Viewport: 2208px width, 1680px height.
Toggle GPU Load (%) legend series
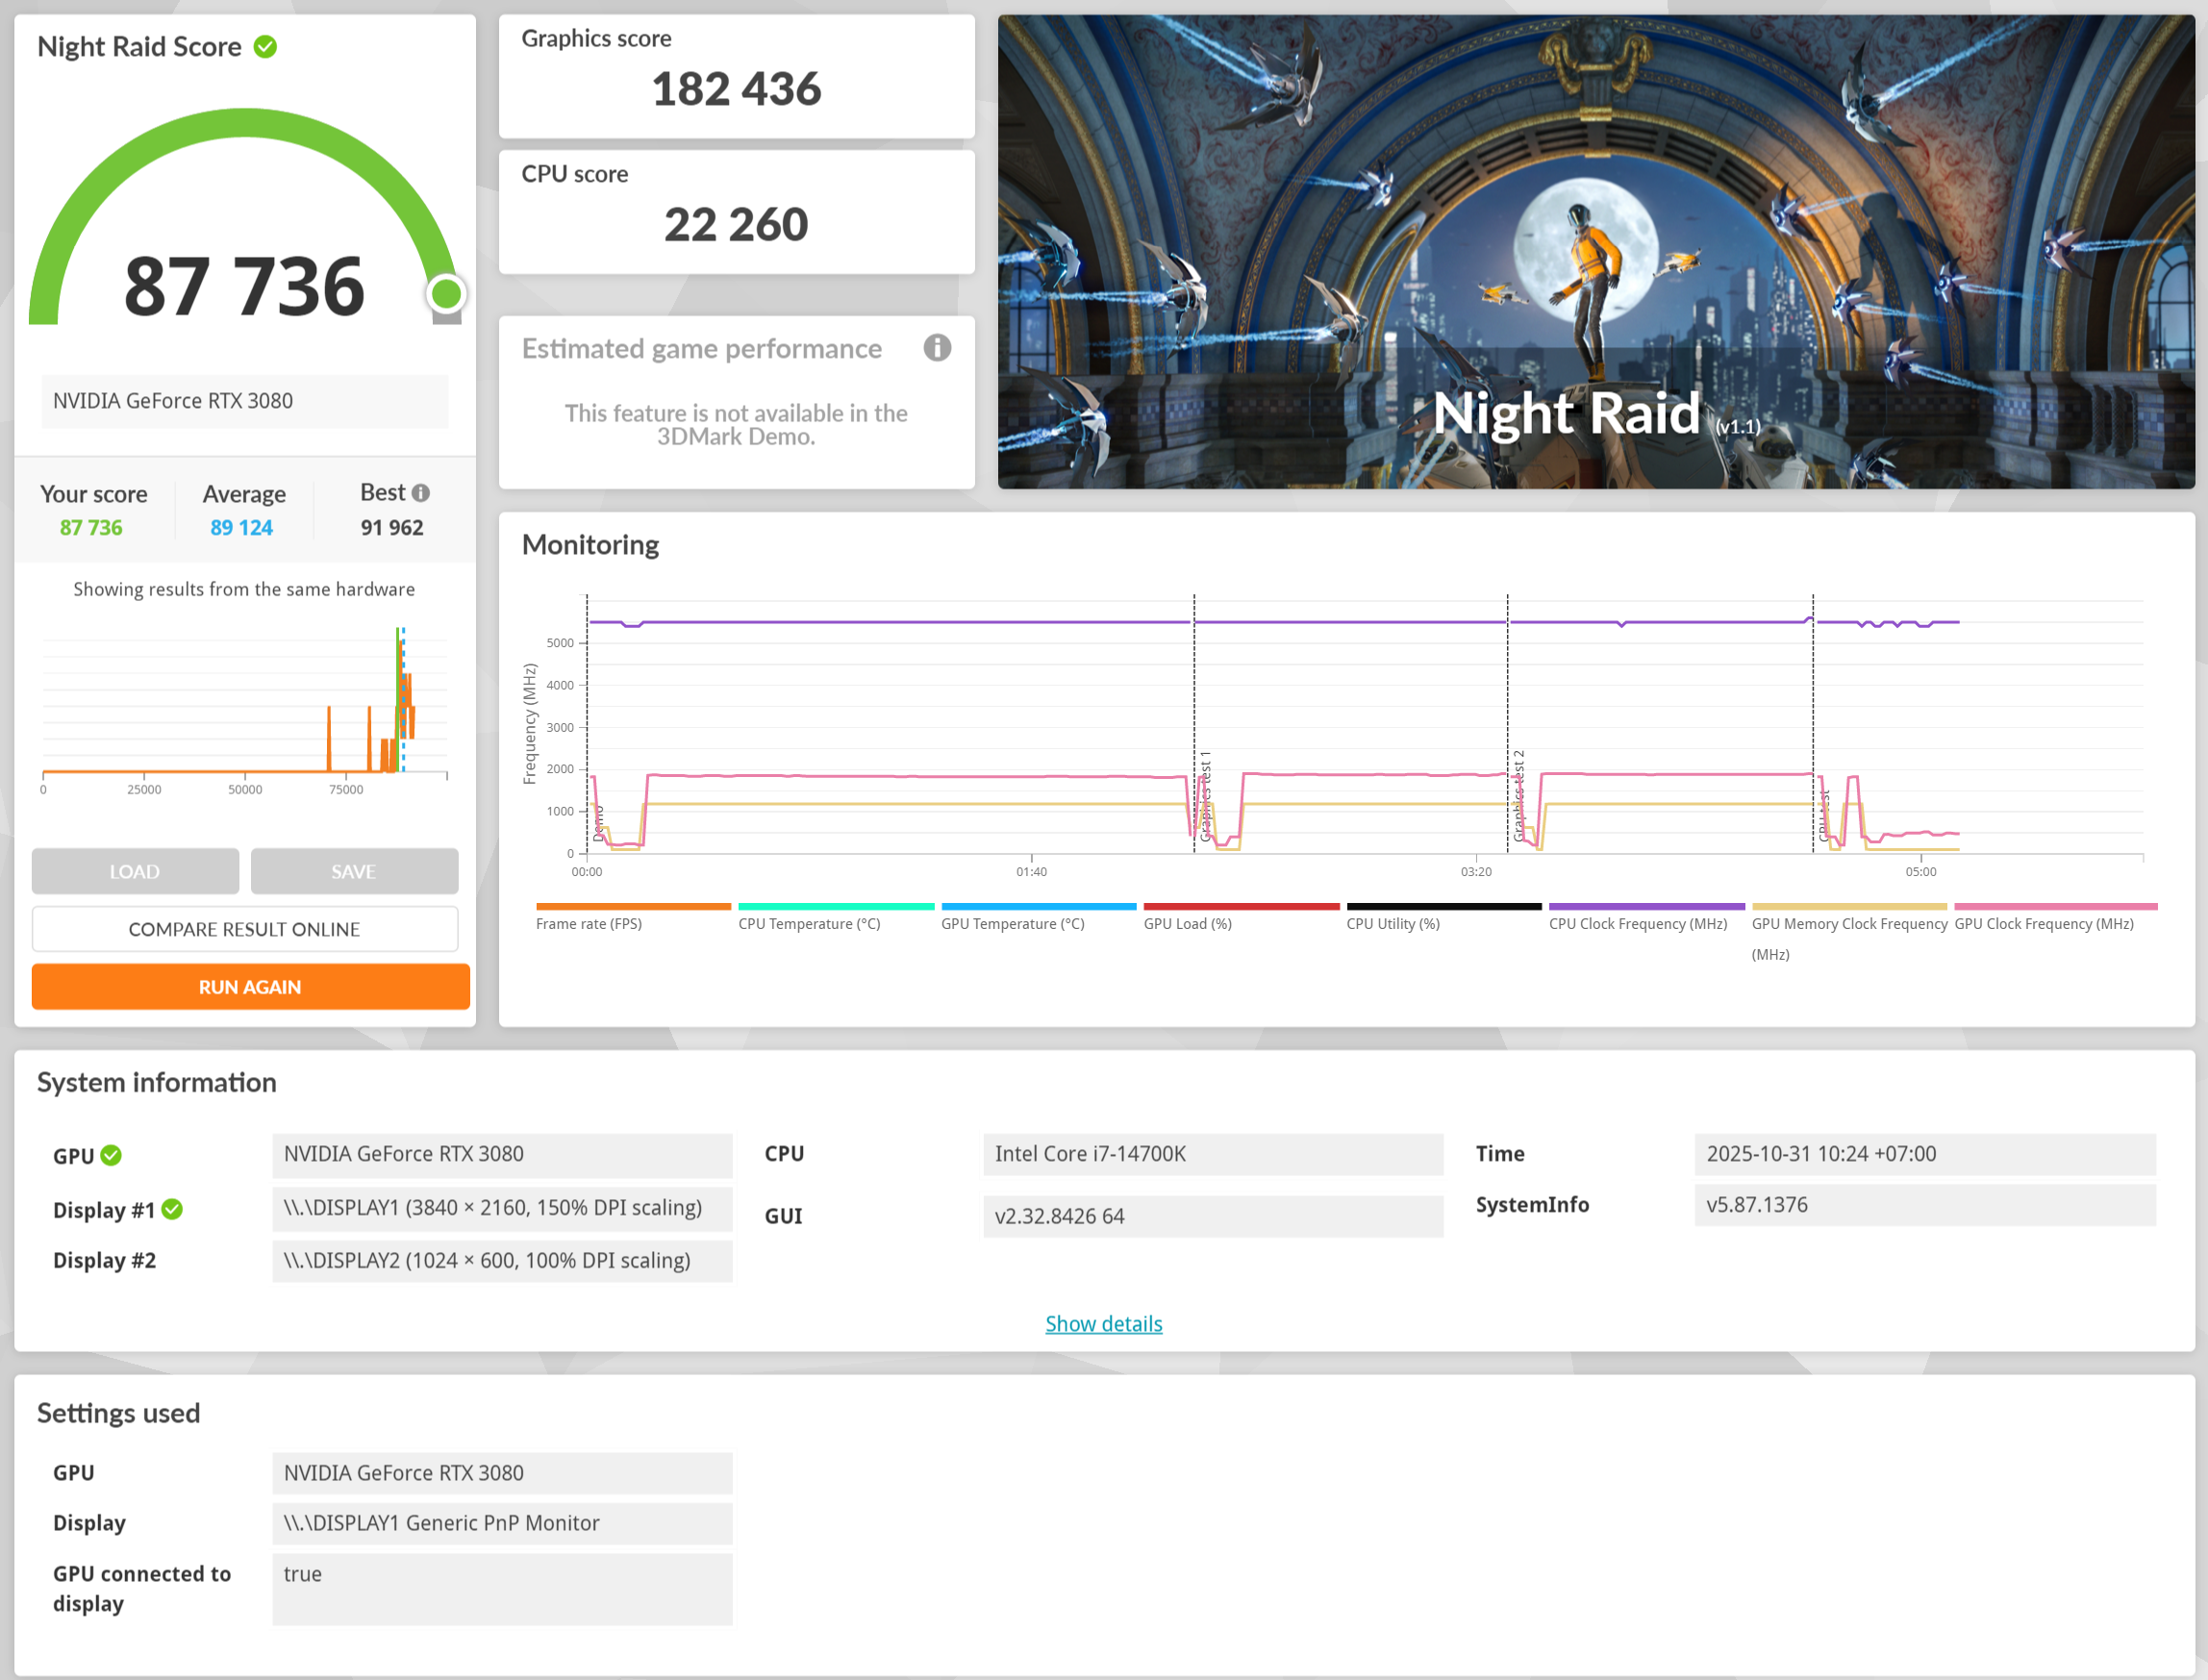pos(1187,923)
